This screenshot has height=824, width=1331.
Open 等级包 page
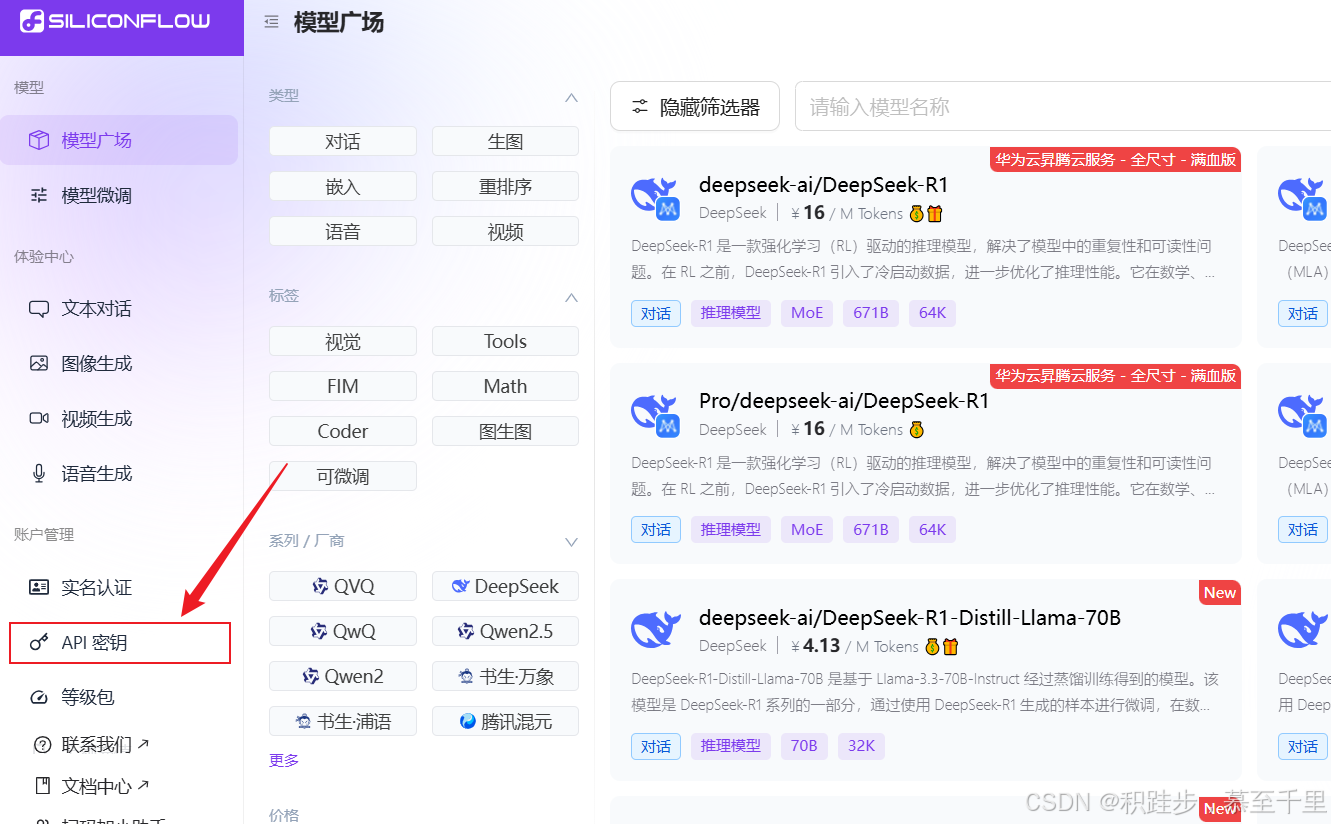pos(120,697)
